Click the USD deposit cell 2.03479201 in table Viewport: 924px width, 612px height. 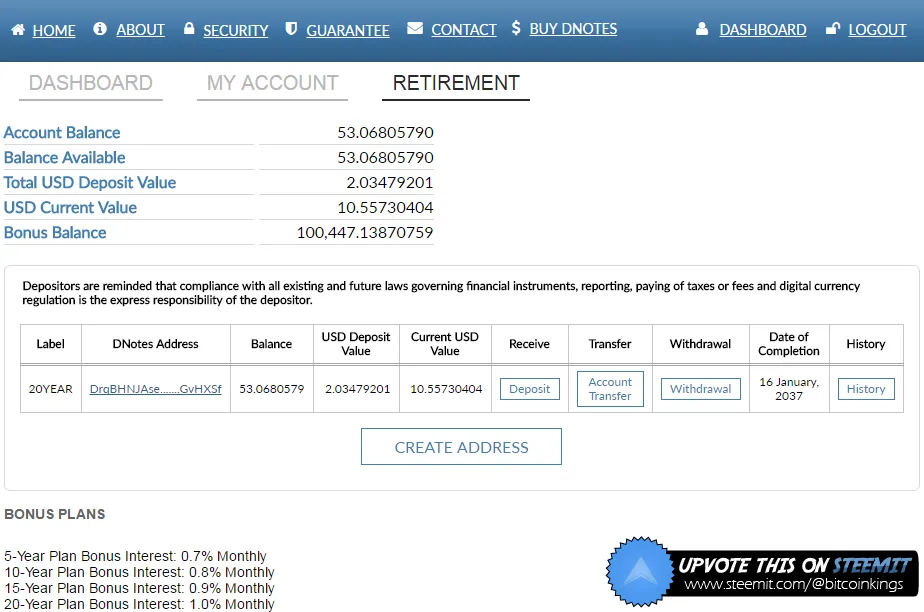tap(357, 389)
